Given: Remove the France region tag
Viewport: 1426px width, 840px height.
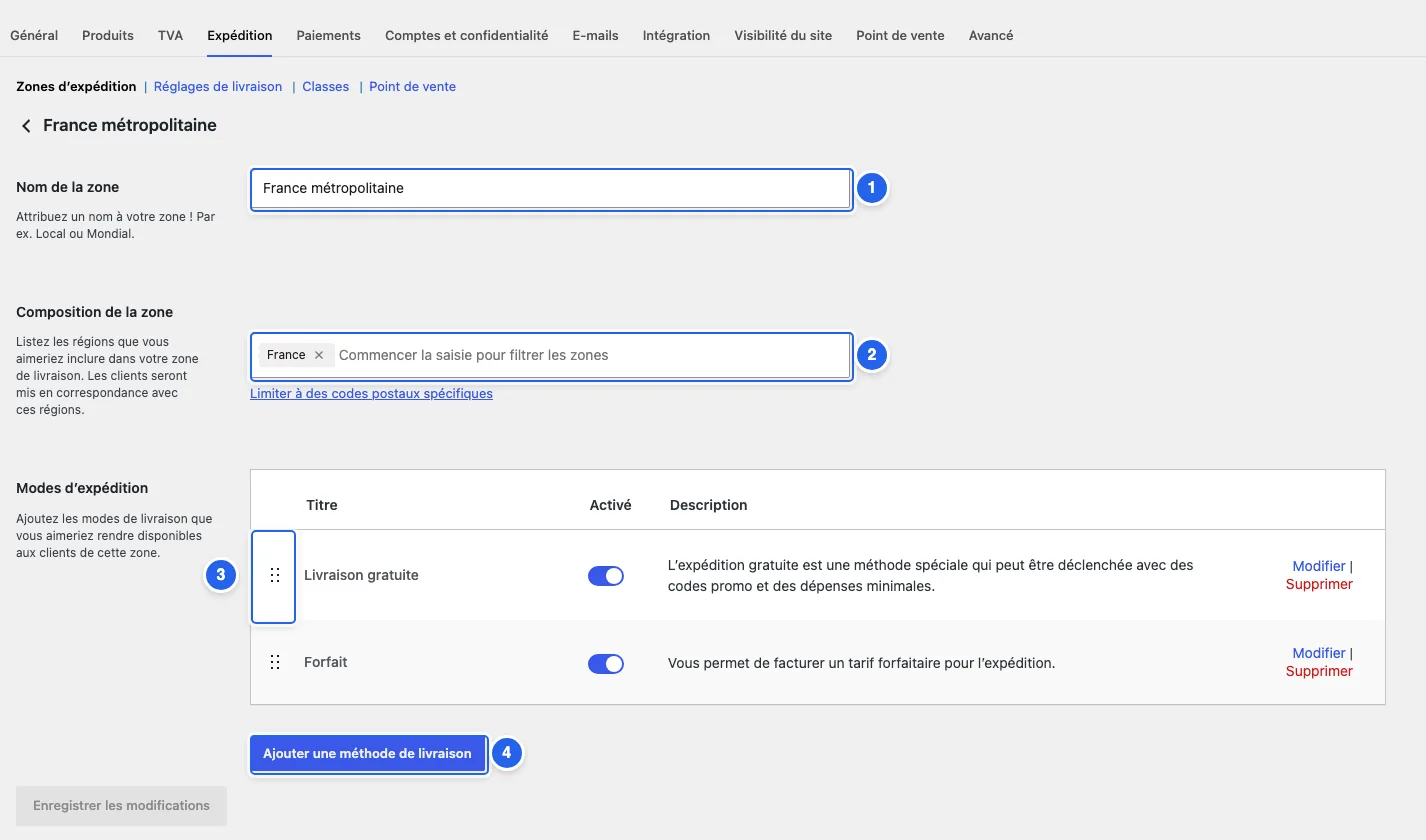Looking at the screenshot, I should click(x=319, y=355).
